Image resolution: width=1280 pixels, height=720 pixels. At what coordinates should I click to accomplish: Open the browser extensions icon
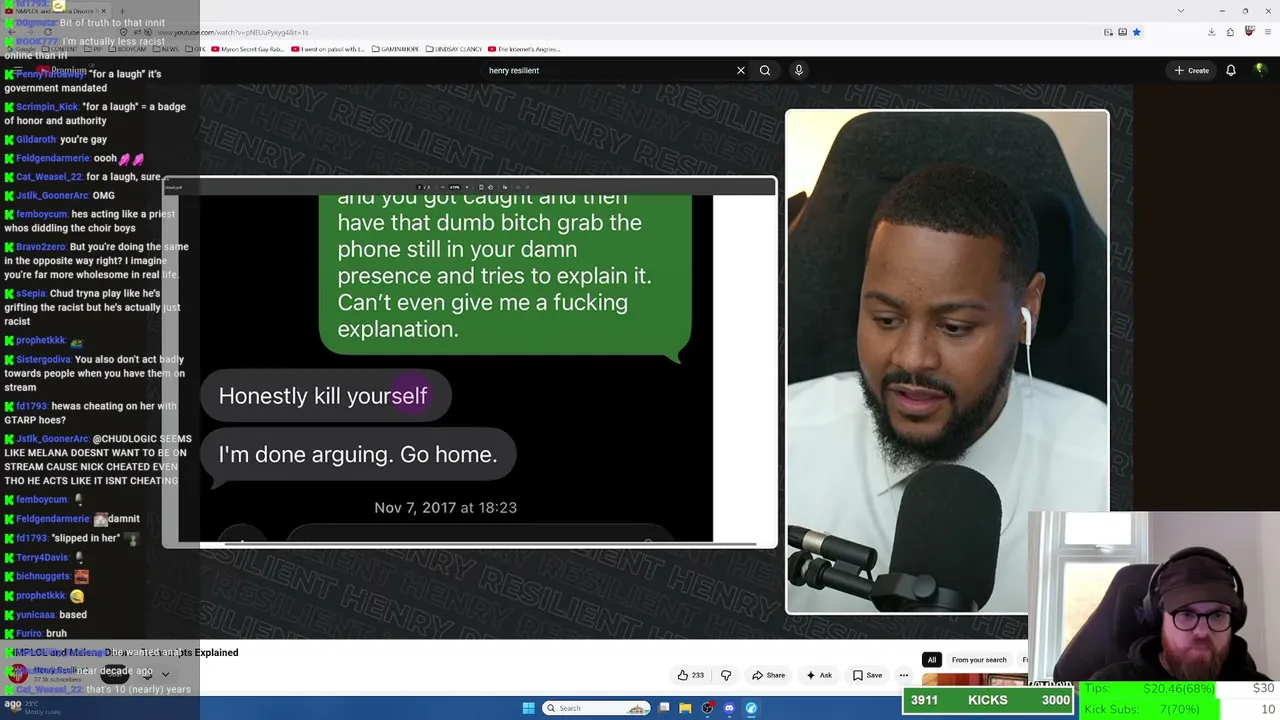(x=1230, y=32)
